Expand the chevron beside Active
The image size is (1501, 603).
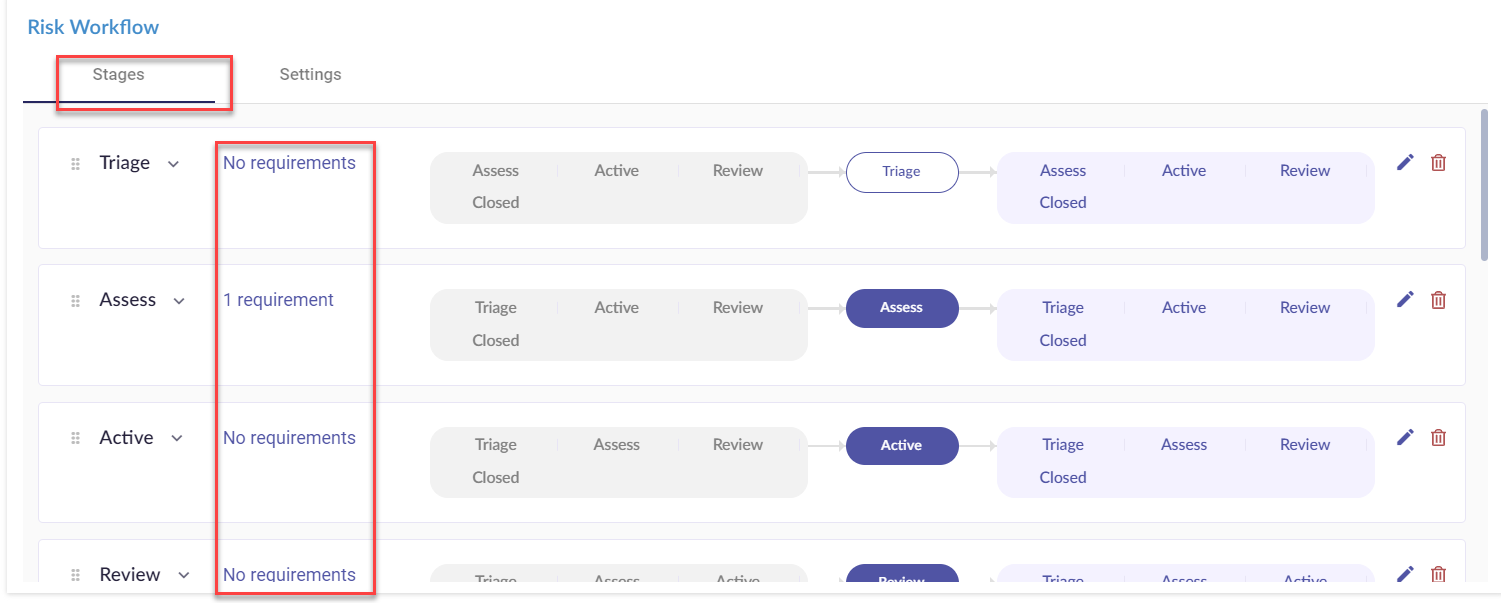tap(178, 438)
